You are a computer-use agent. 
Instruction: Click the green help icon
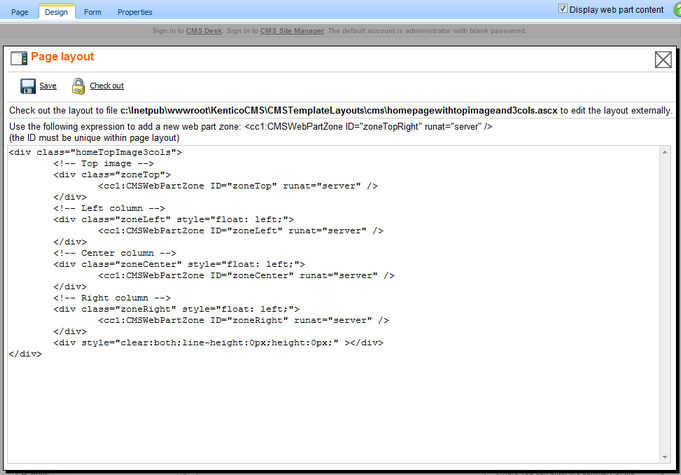point(676,9)
